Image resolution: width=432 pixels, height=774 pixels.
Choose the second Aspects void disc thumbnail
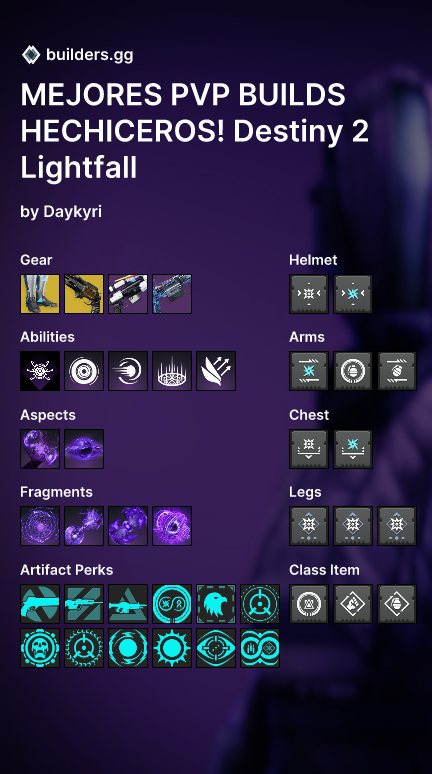(84, 449)
